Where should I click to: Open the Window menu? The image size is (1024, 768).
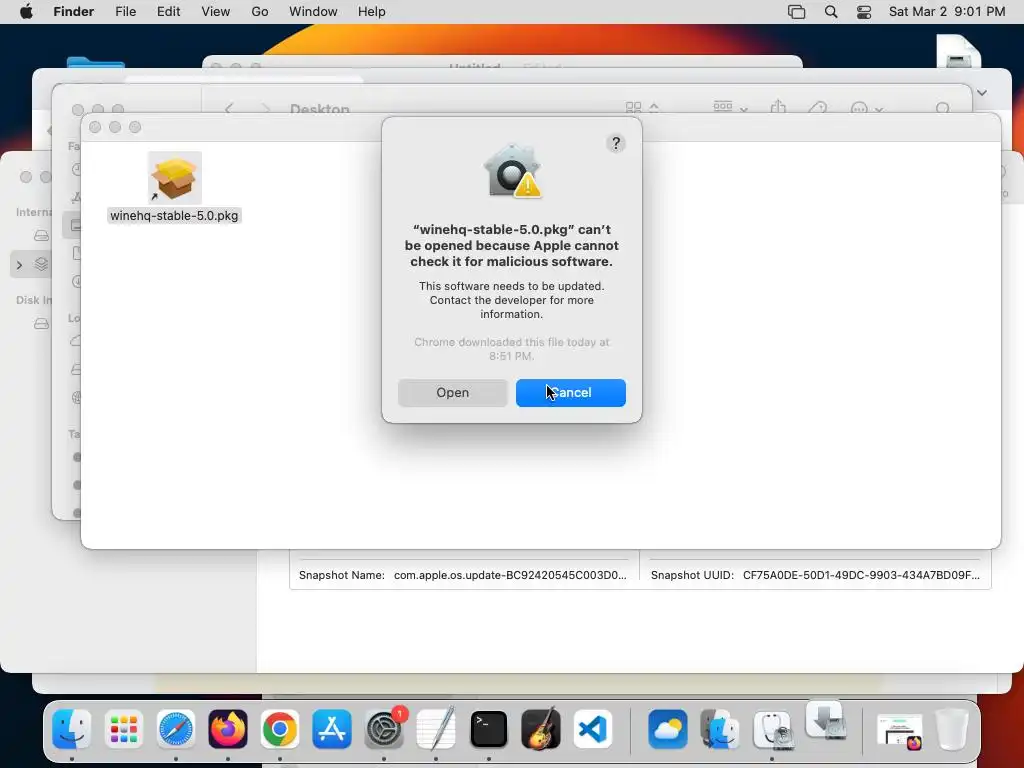pos(313,12)
